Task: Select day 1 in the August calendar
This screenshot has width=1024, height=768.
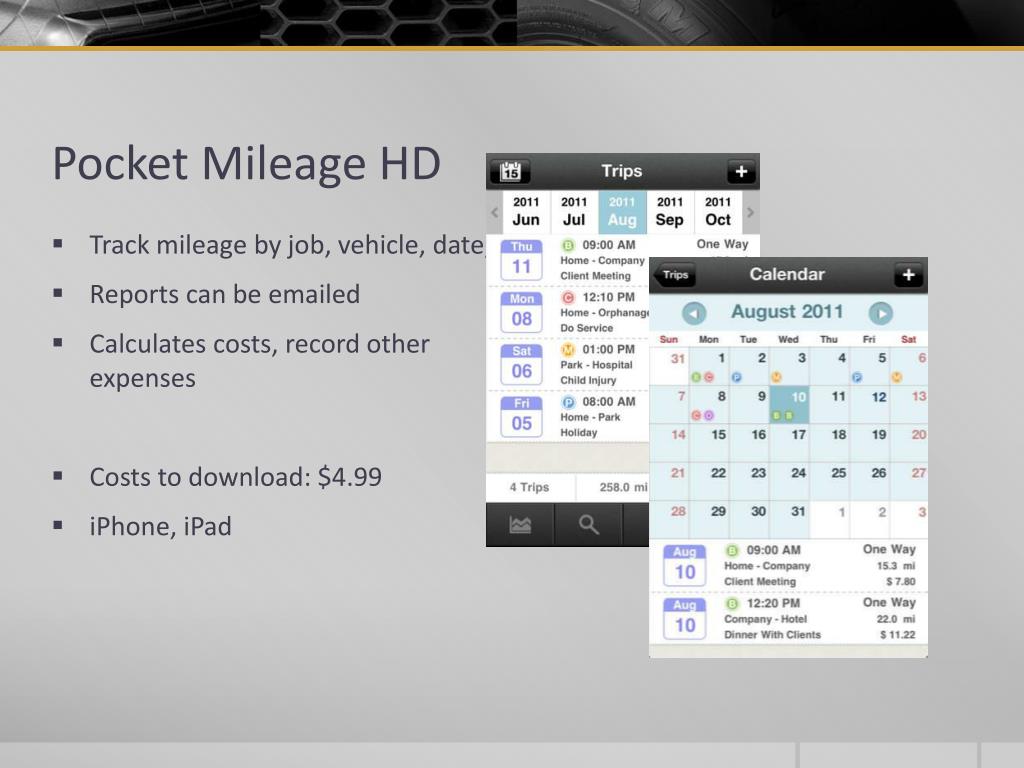Action: [x=710, y=366]
